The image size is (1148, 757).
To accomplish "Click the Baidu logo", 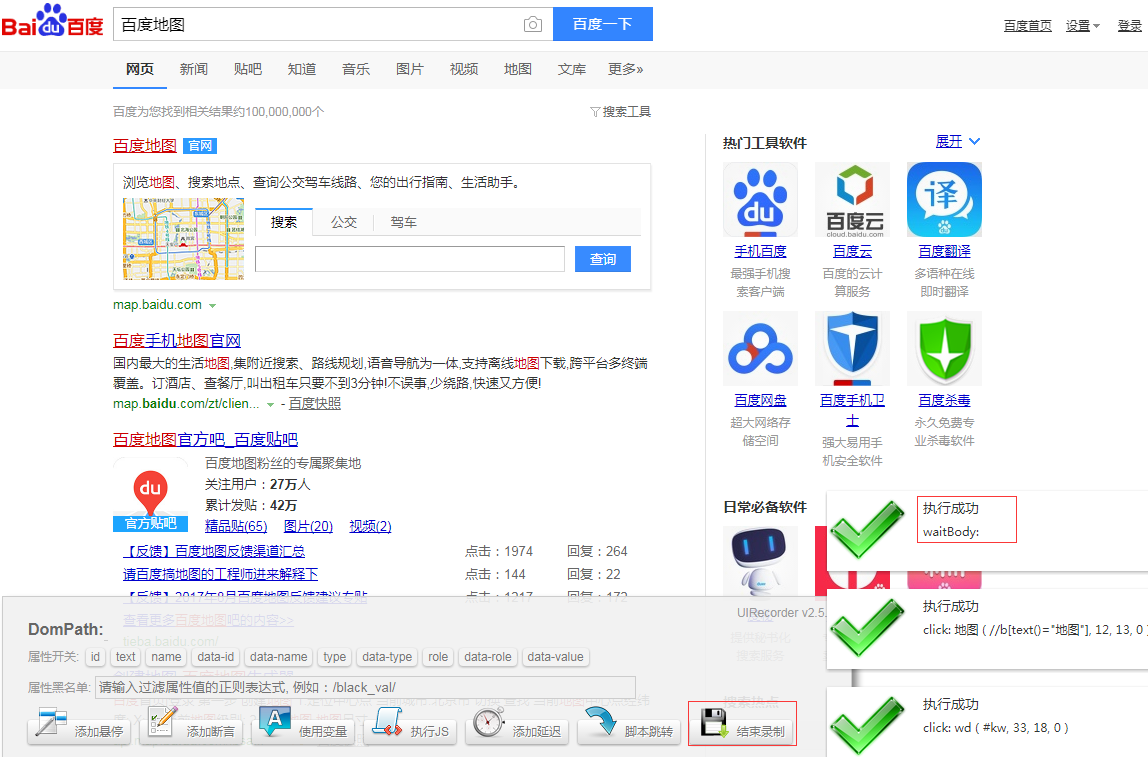I will (52, 20).
